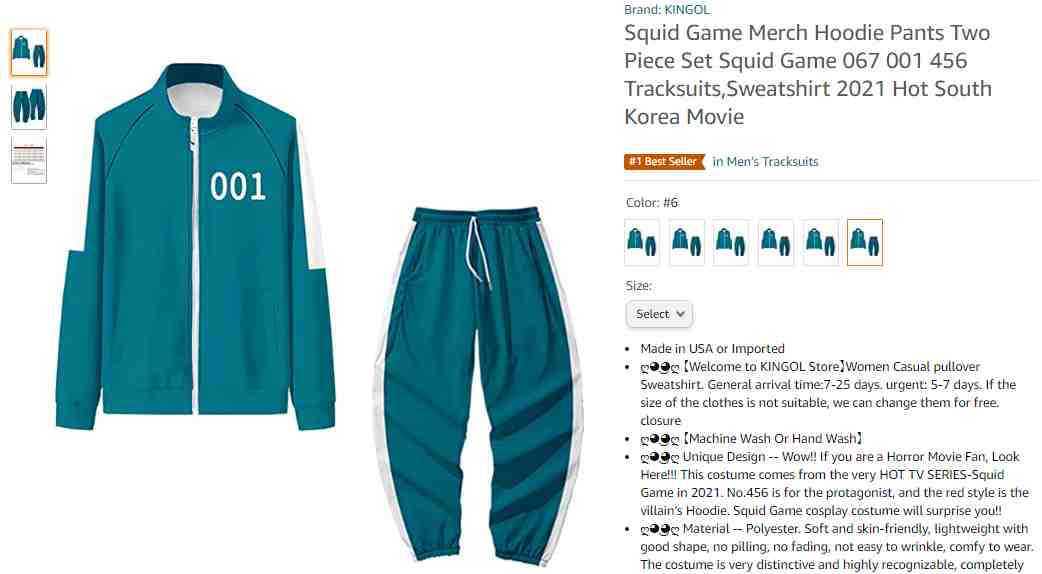Pick the highlighted #6 color swatch
Screen dimensions: 1042x574
(x=865, y=242)
